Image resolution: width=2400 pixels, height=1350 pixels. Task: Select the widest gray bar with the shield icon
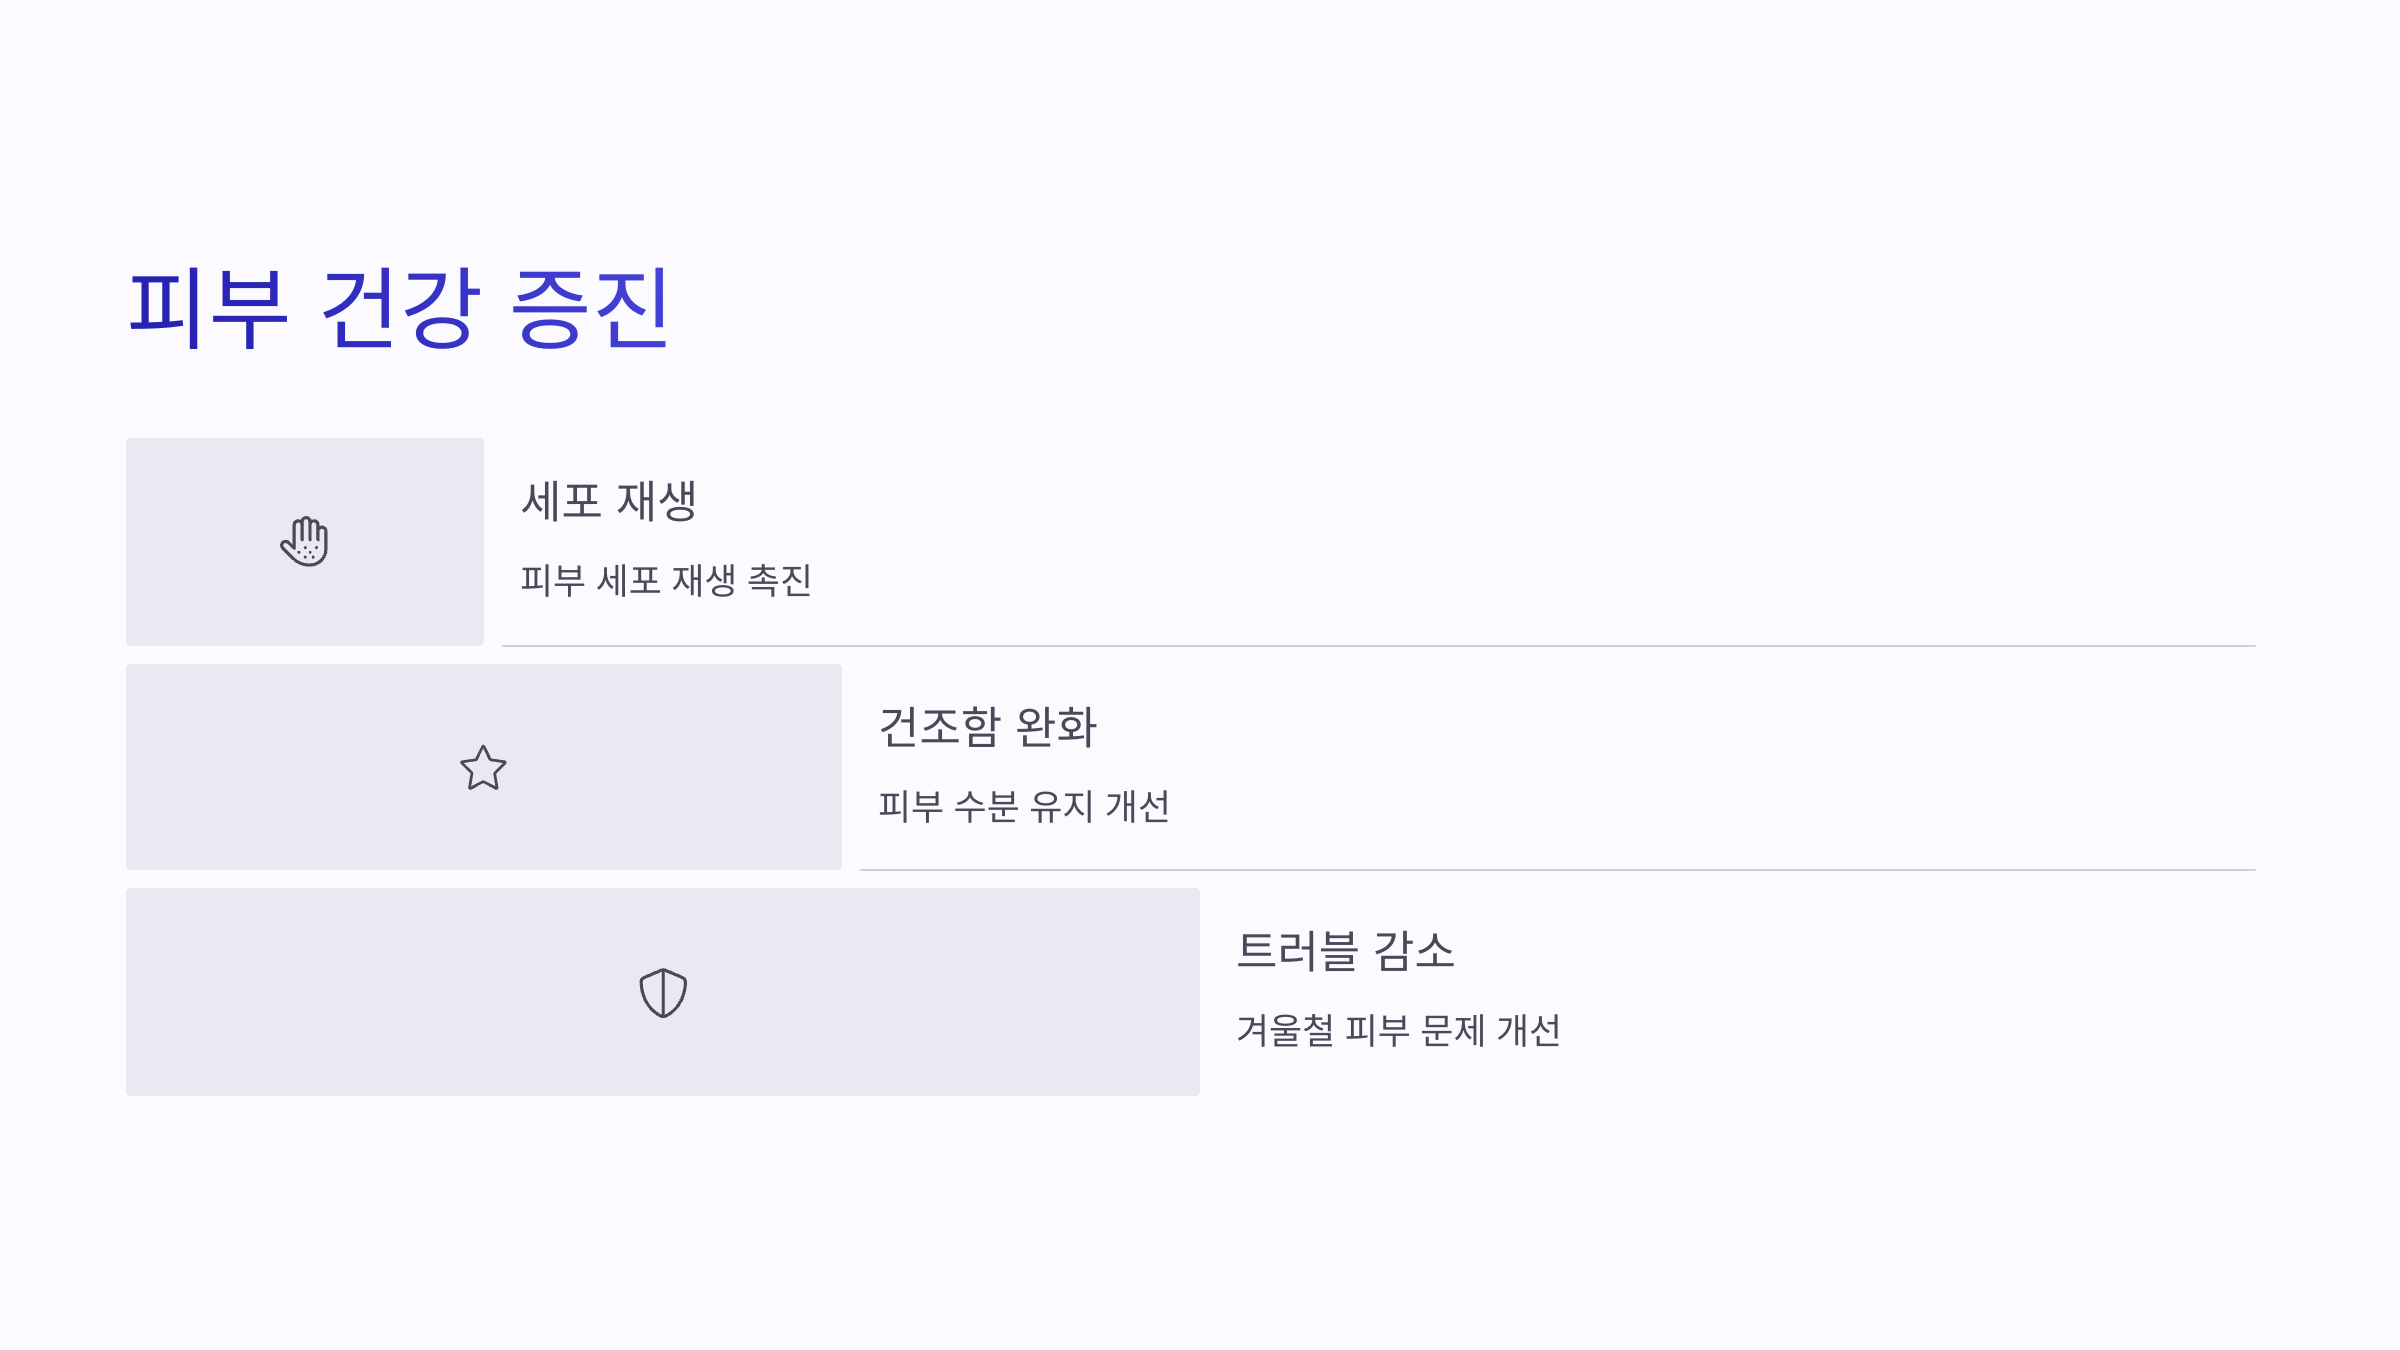(663, 992)
